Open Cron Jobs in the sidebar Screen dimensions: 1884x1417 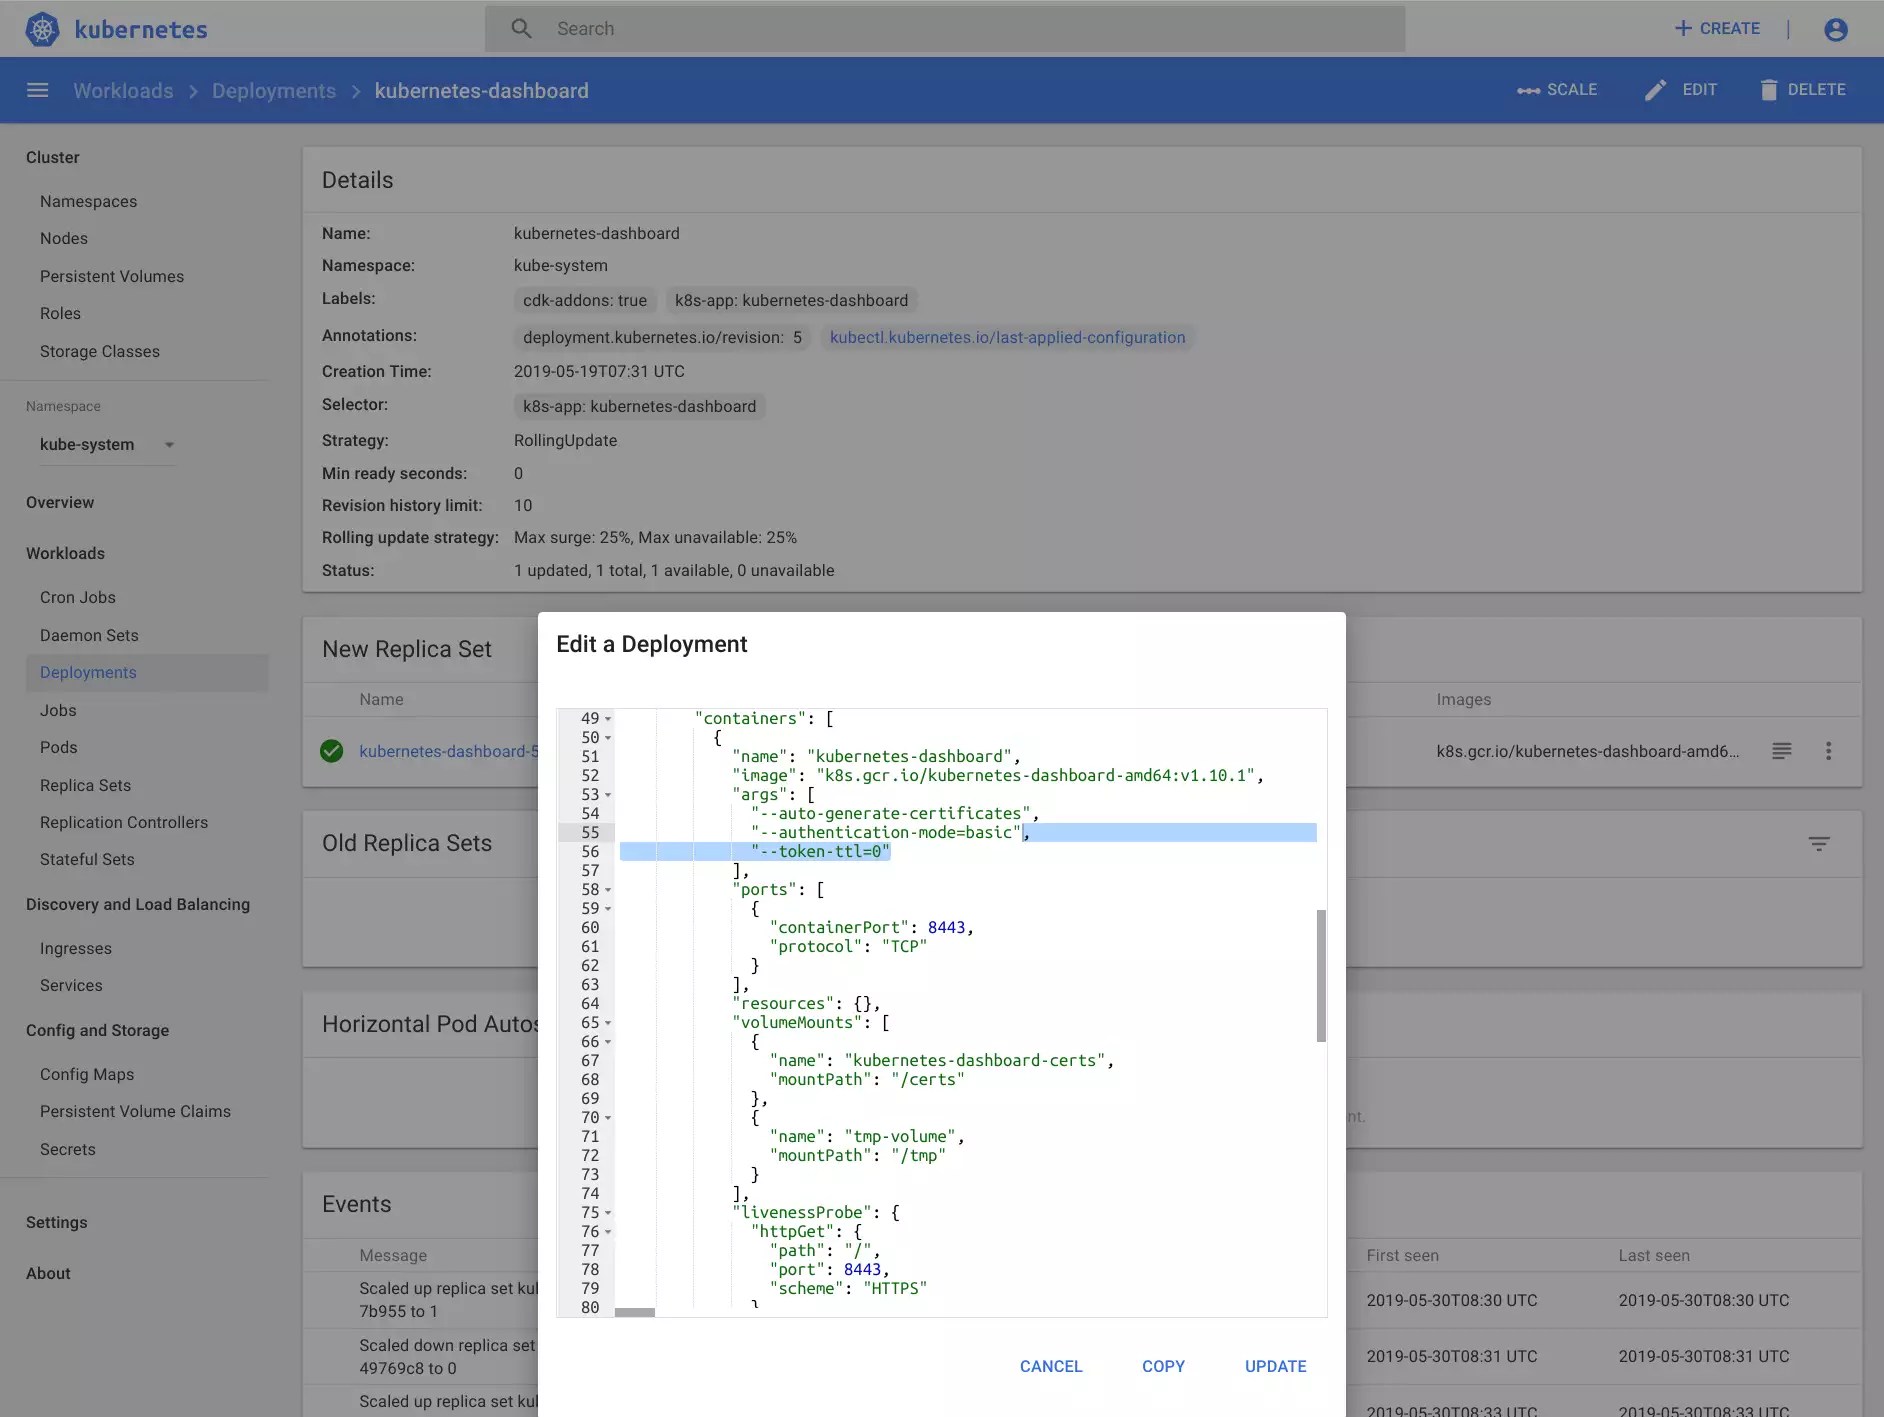tap(78, 597)
